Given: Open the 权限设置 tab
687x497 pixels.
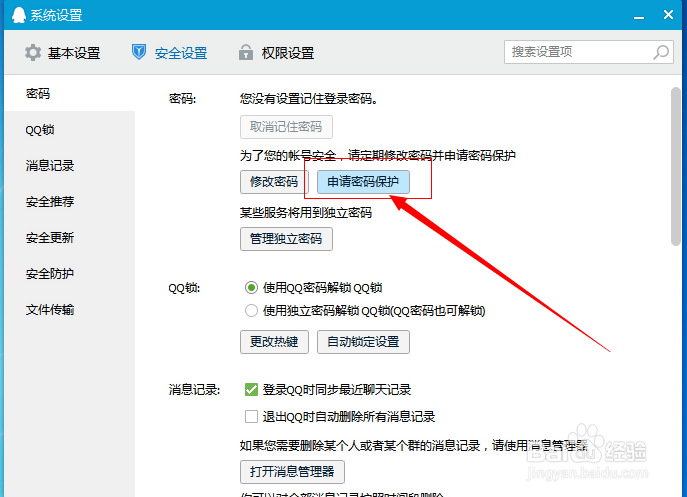Looking at the screenshot, I should [276, 53].
